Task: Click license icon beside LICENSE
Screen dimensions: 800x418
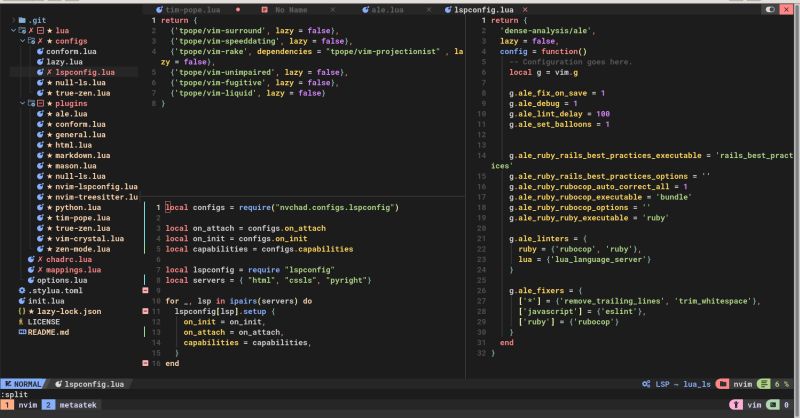Action: click(21, 322)
